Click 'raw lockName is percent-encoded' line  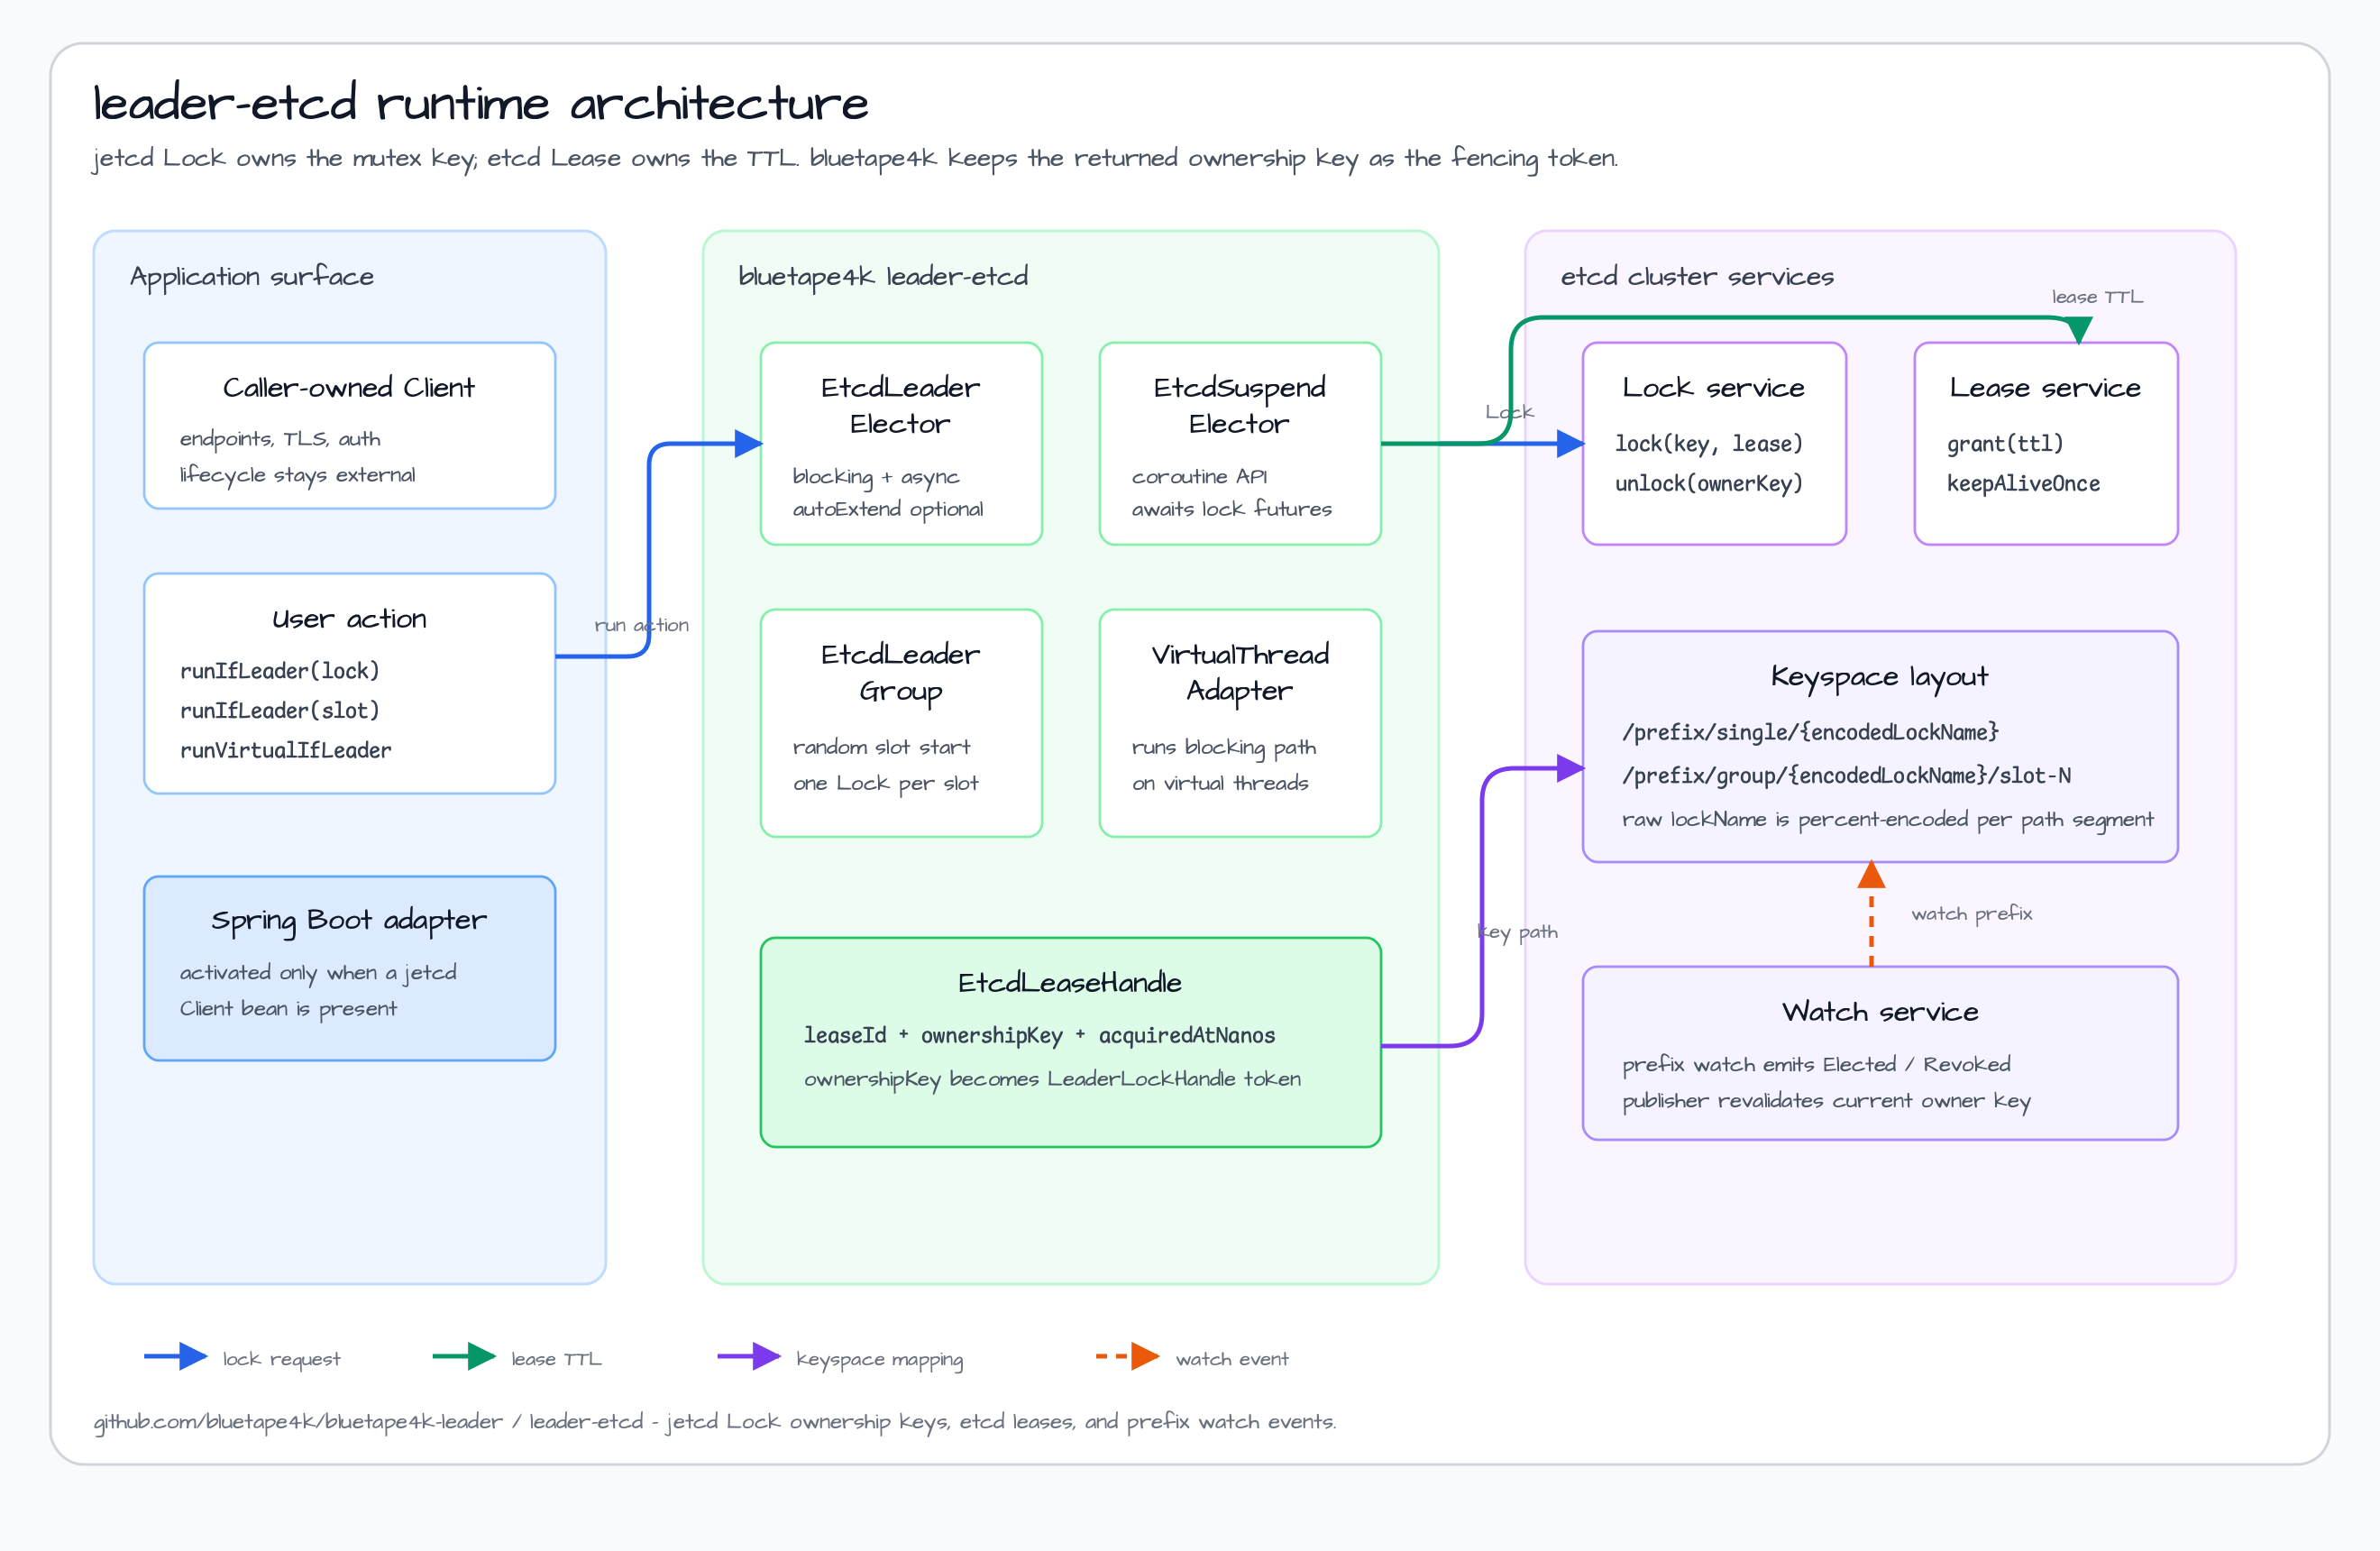[1887, 819]
